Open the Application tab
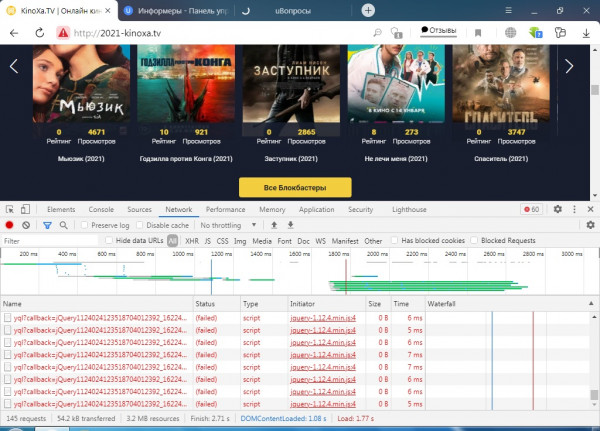The image size is (600, 431). pos(316,209)
